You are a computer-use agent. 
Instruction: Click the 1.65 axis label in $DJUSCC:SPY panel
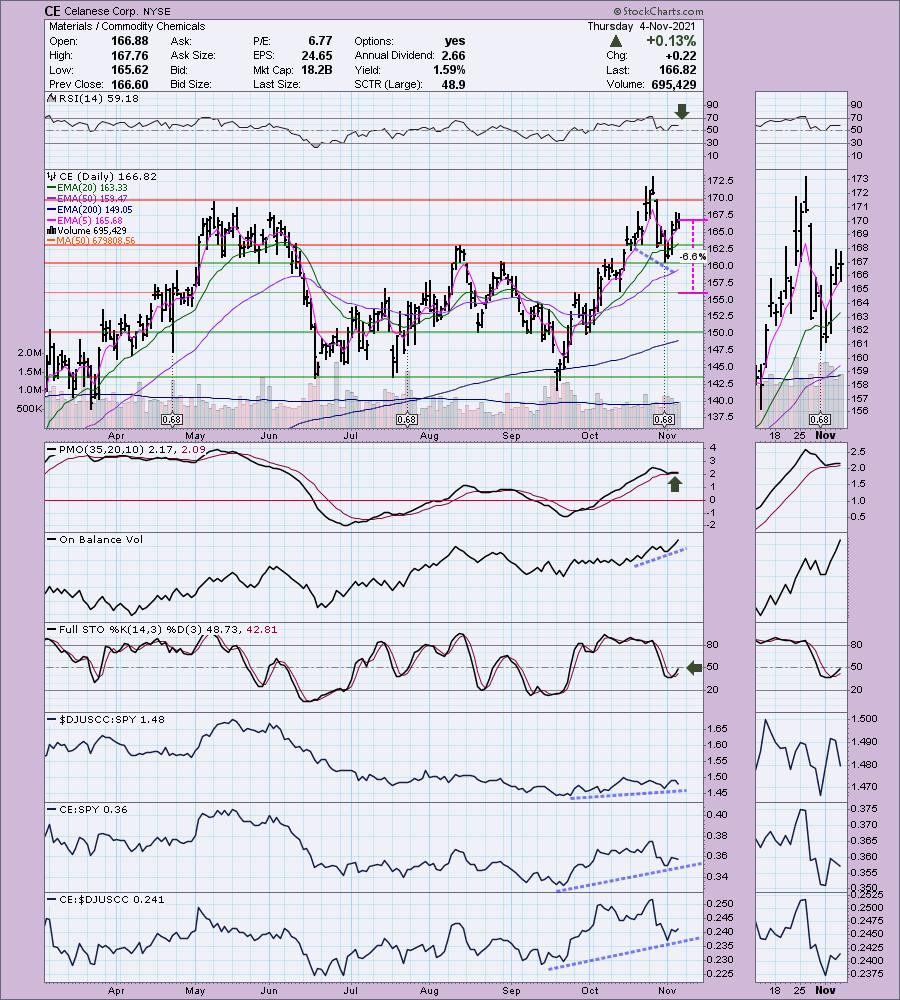[x=717, y=728]
